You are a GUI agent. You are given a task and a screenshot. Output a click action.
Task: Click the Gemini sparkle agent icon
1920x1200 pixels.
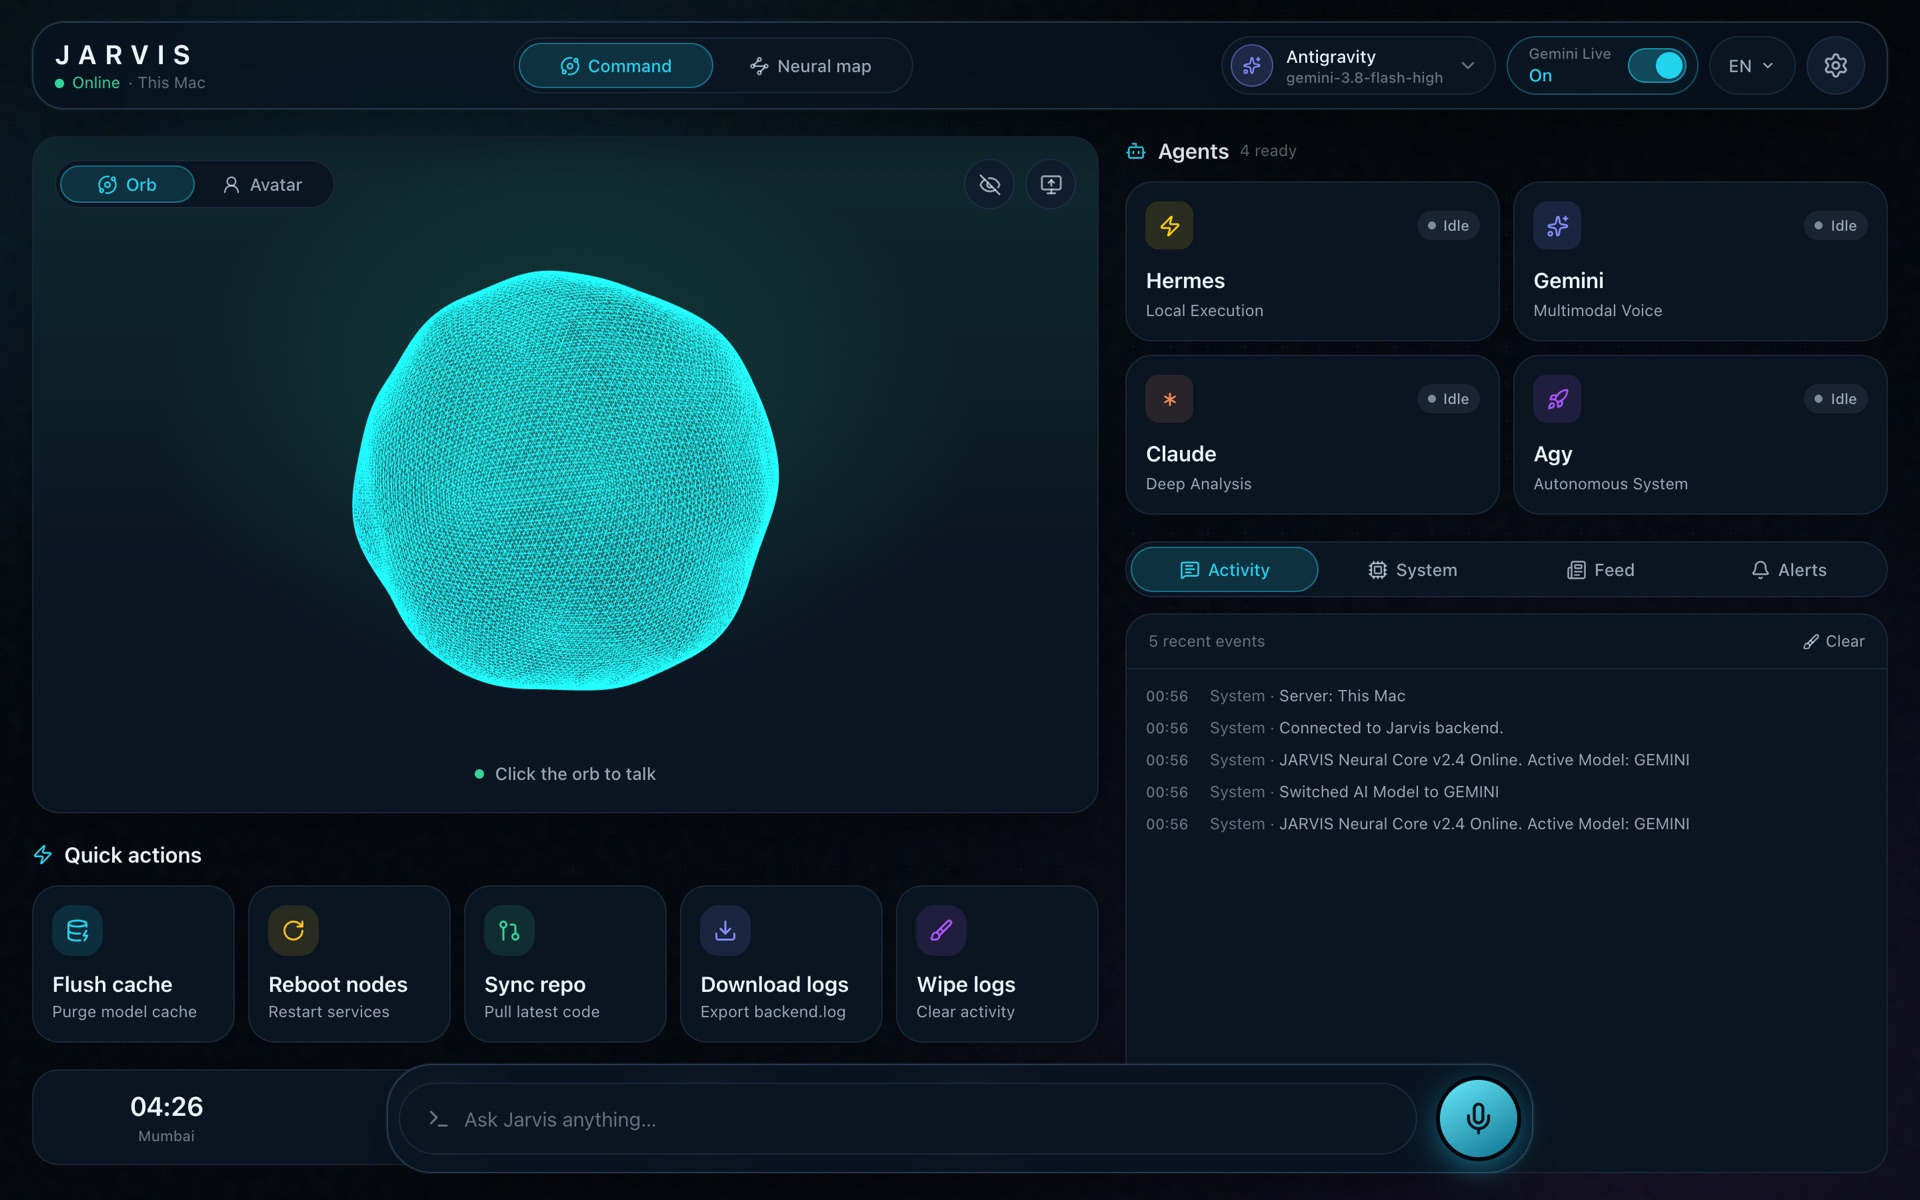(x=1557, y=226)
